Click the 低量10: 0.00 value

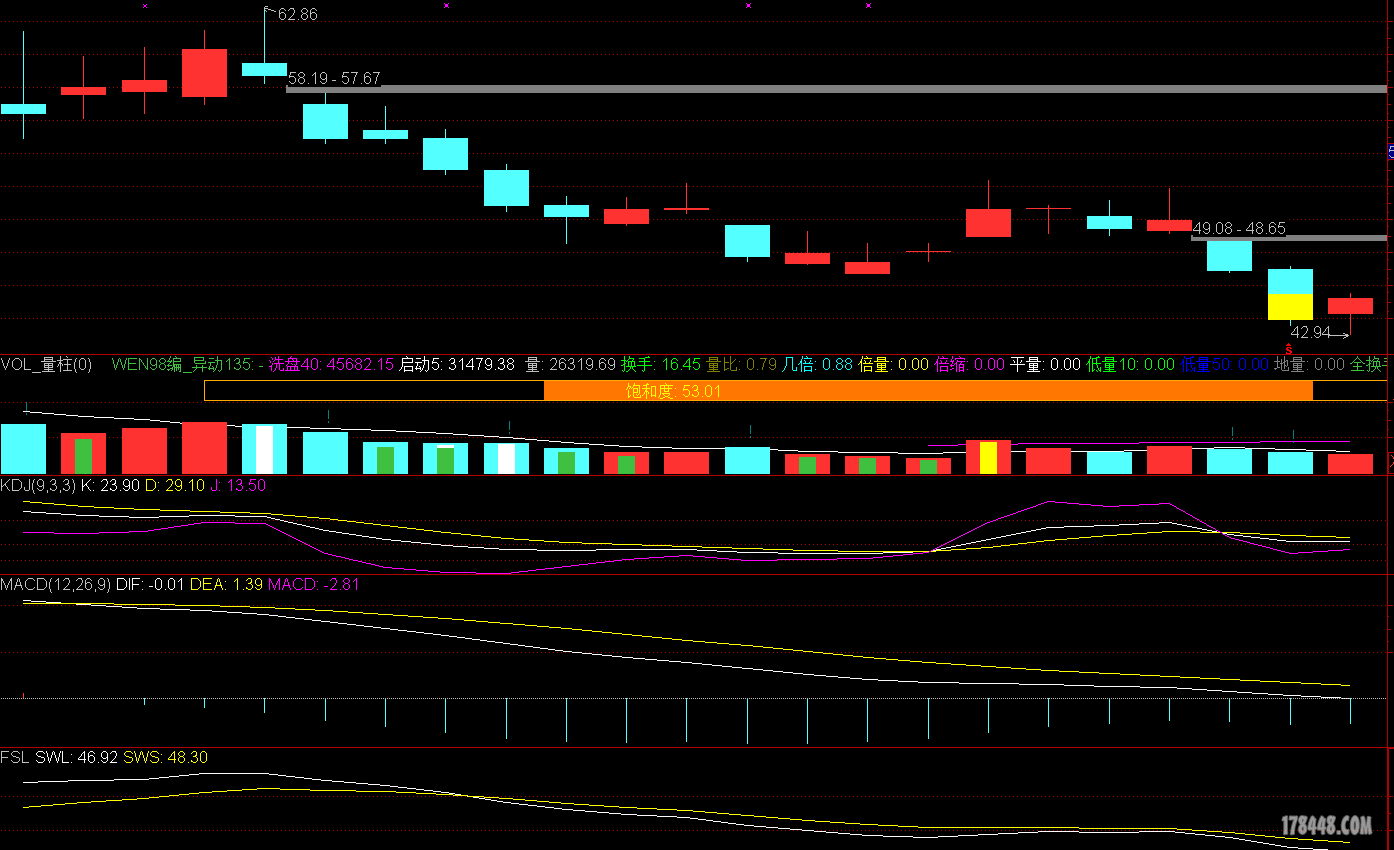pos(1130,365)
